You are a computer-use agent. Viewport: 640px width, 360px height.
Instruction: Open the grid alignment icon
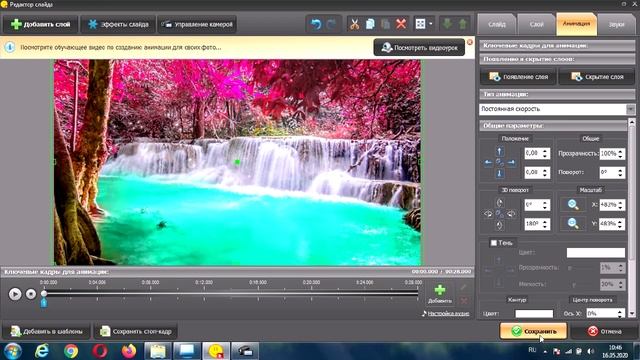pos(420,24)
